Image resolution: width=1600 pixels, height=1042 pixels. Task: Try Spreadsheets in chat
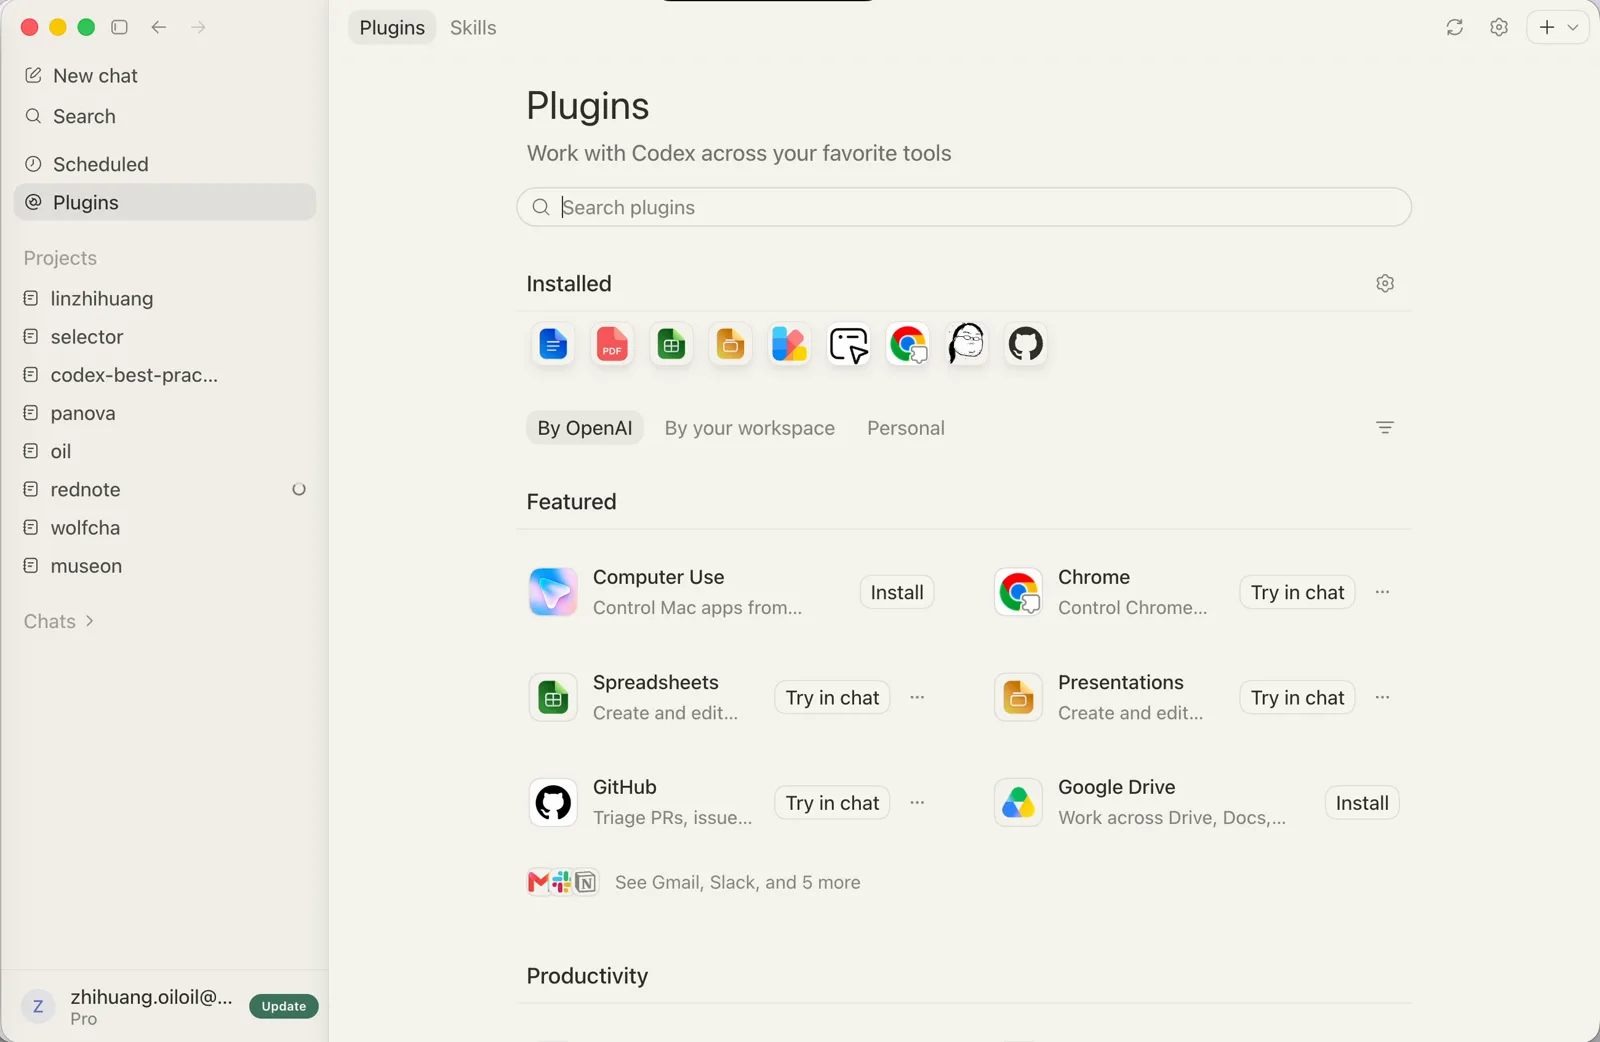pyautogui.click(x=832, y=697)
